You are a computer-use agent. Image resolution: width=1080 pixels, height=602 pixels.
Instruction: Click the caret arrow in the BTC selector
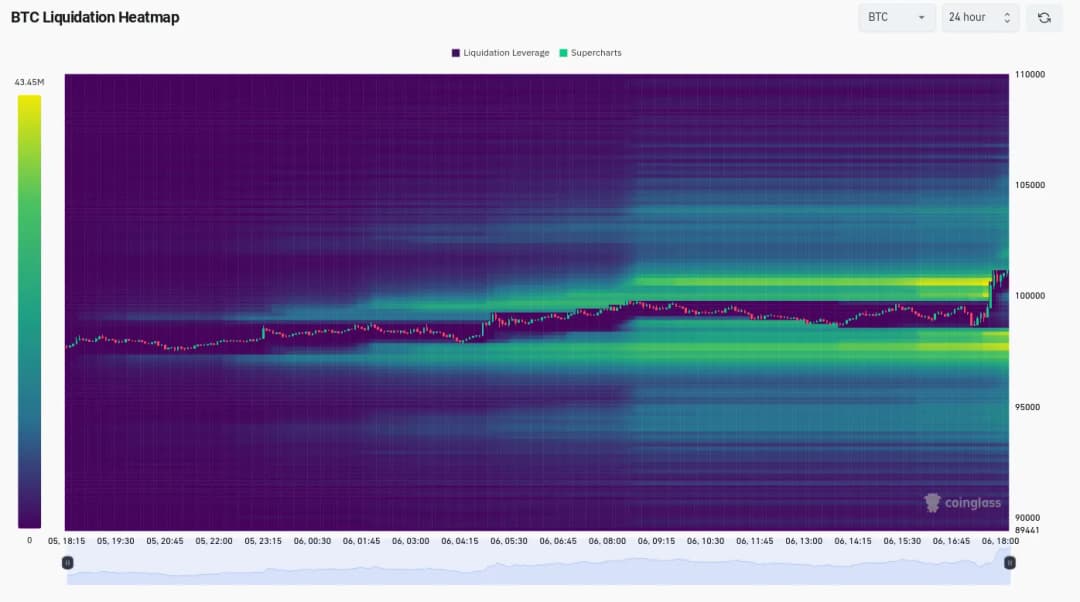pos(921,18)
